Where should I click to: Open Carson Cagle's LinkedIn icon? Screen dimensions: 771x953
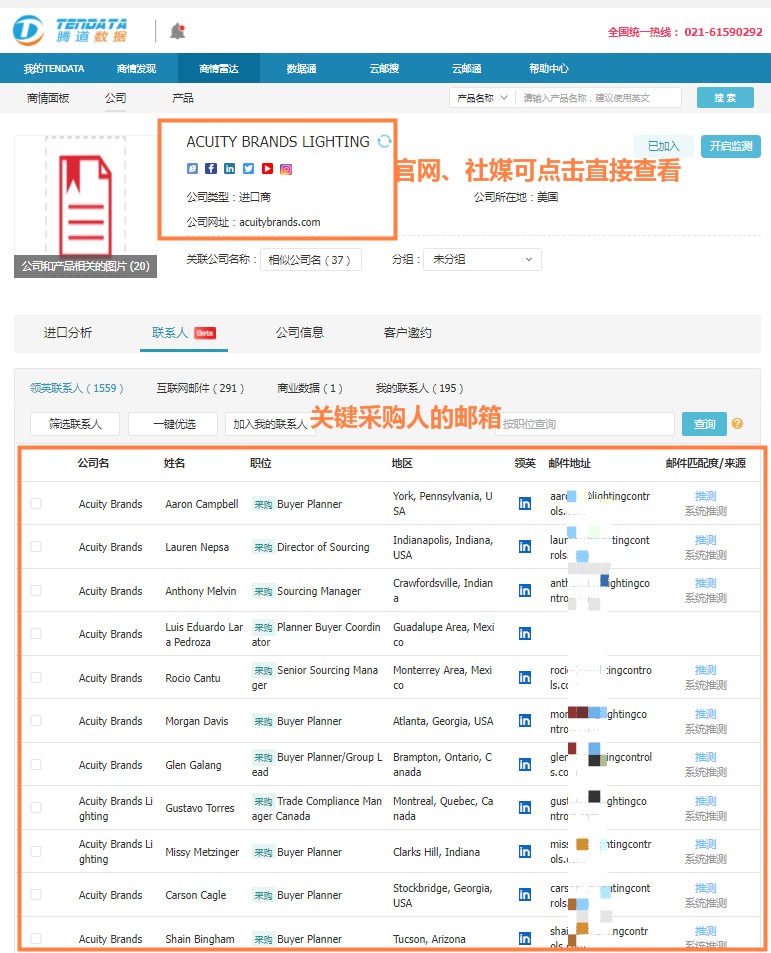pyautogui.click(x=525, y=895)
